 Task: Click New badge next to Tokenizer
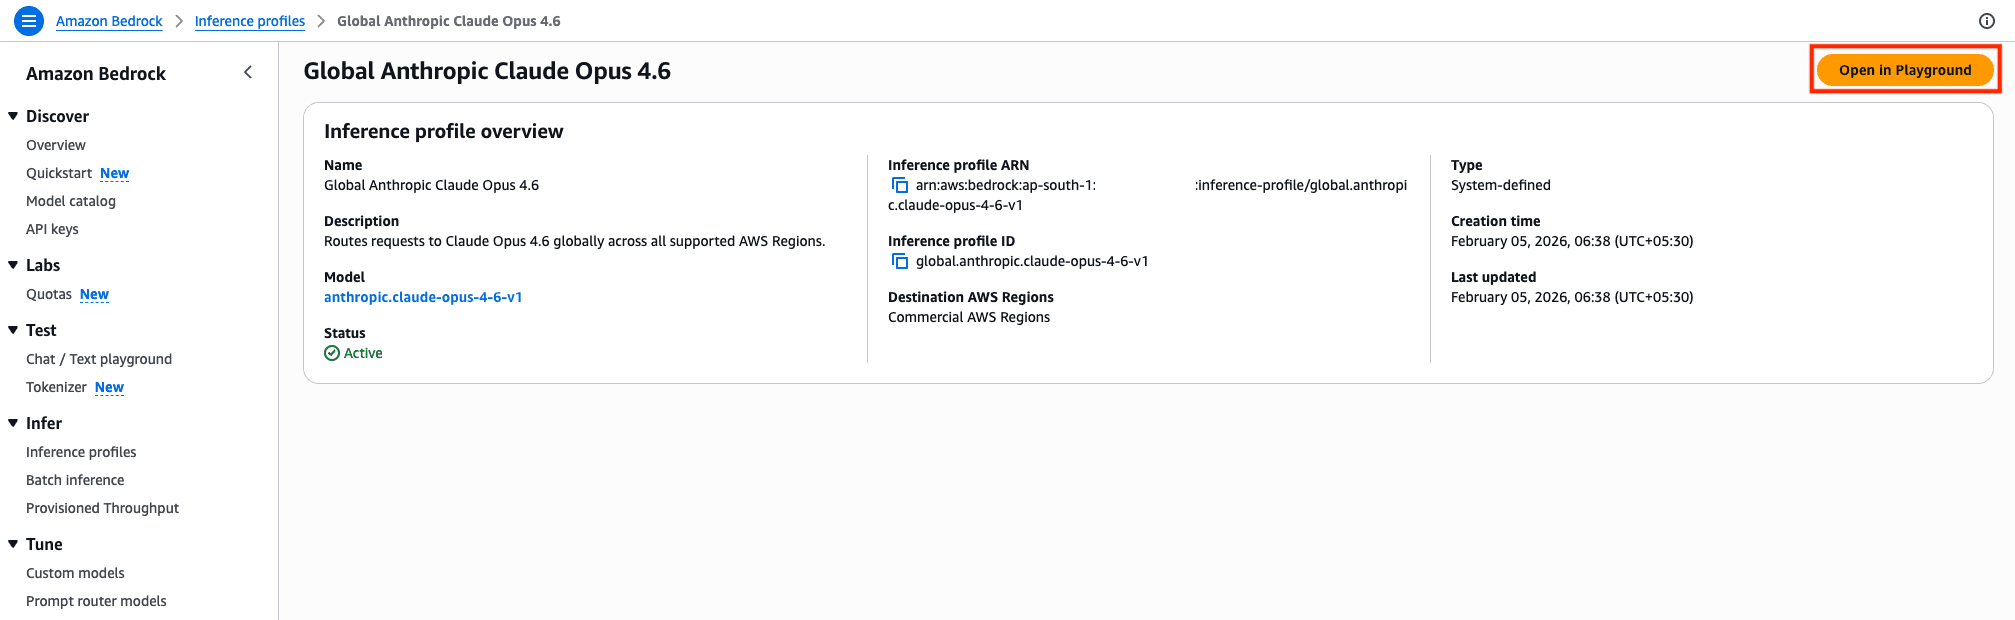click(110, 387)
